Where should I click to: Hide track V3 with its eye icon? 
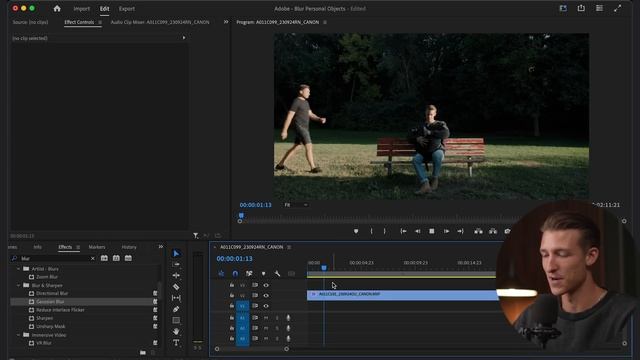[266, 285]
